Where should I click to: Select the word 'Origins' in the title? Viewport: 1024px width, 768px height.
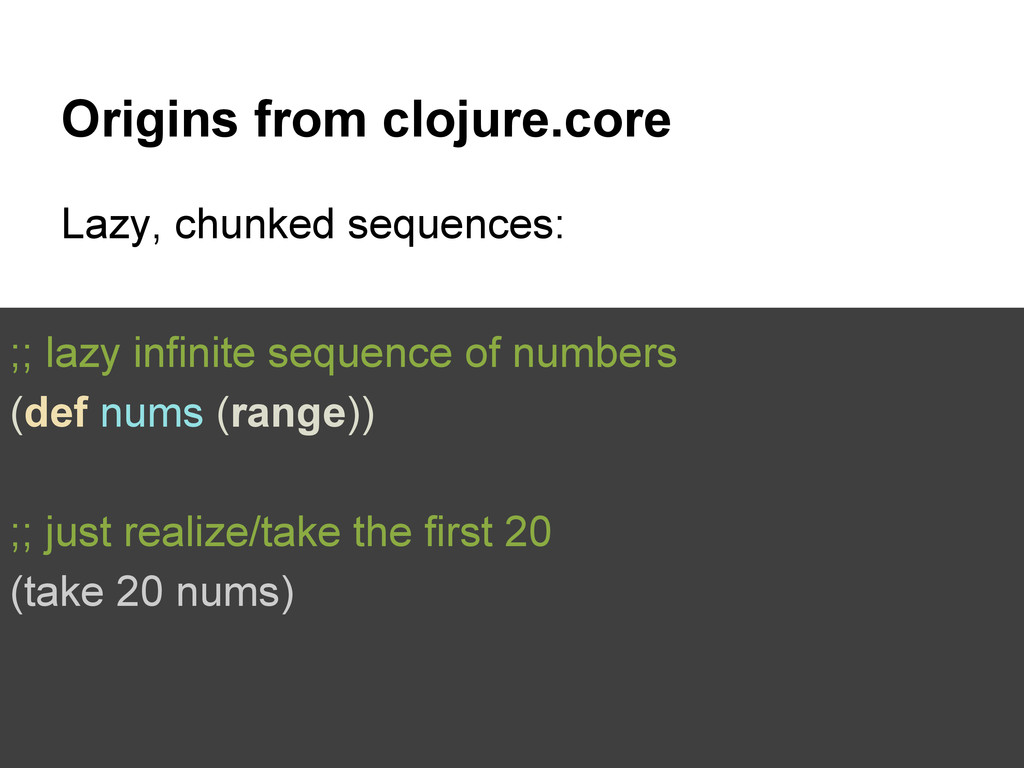click(150, 121)
